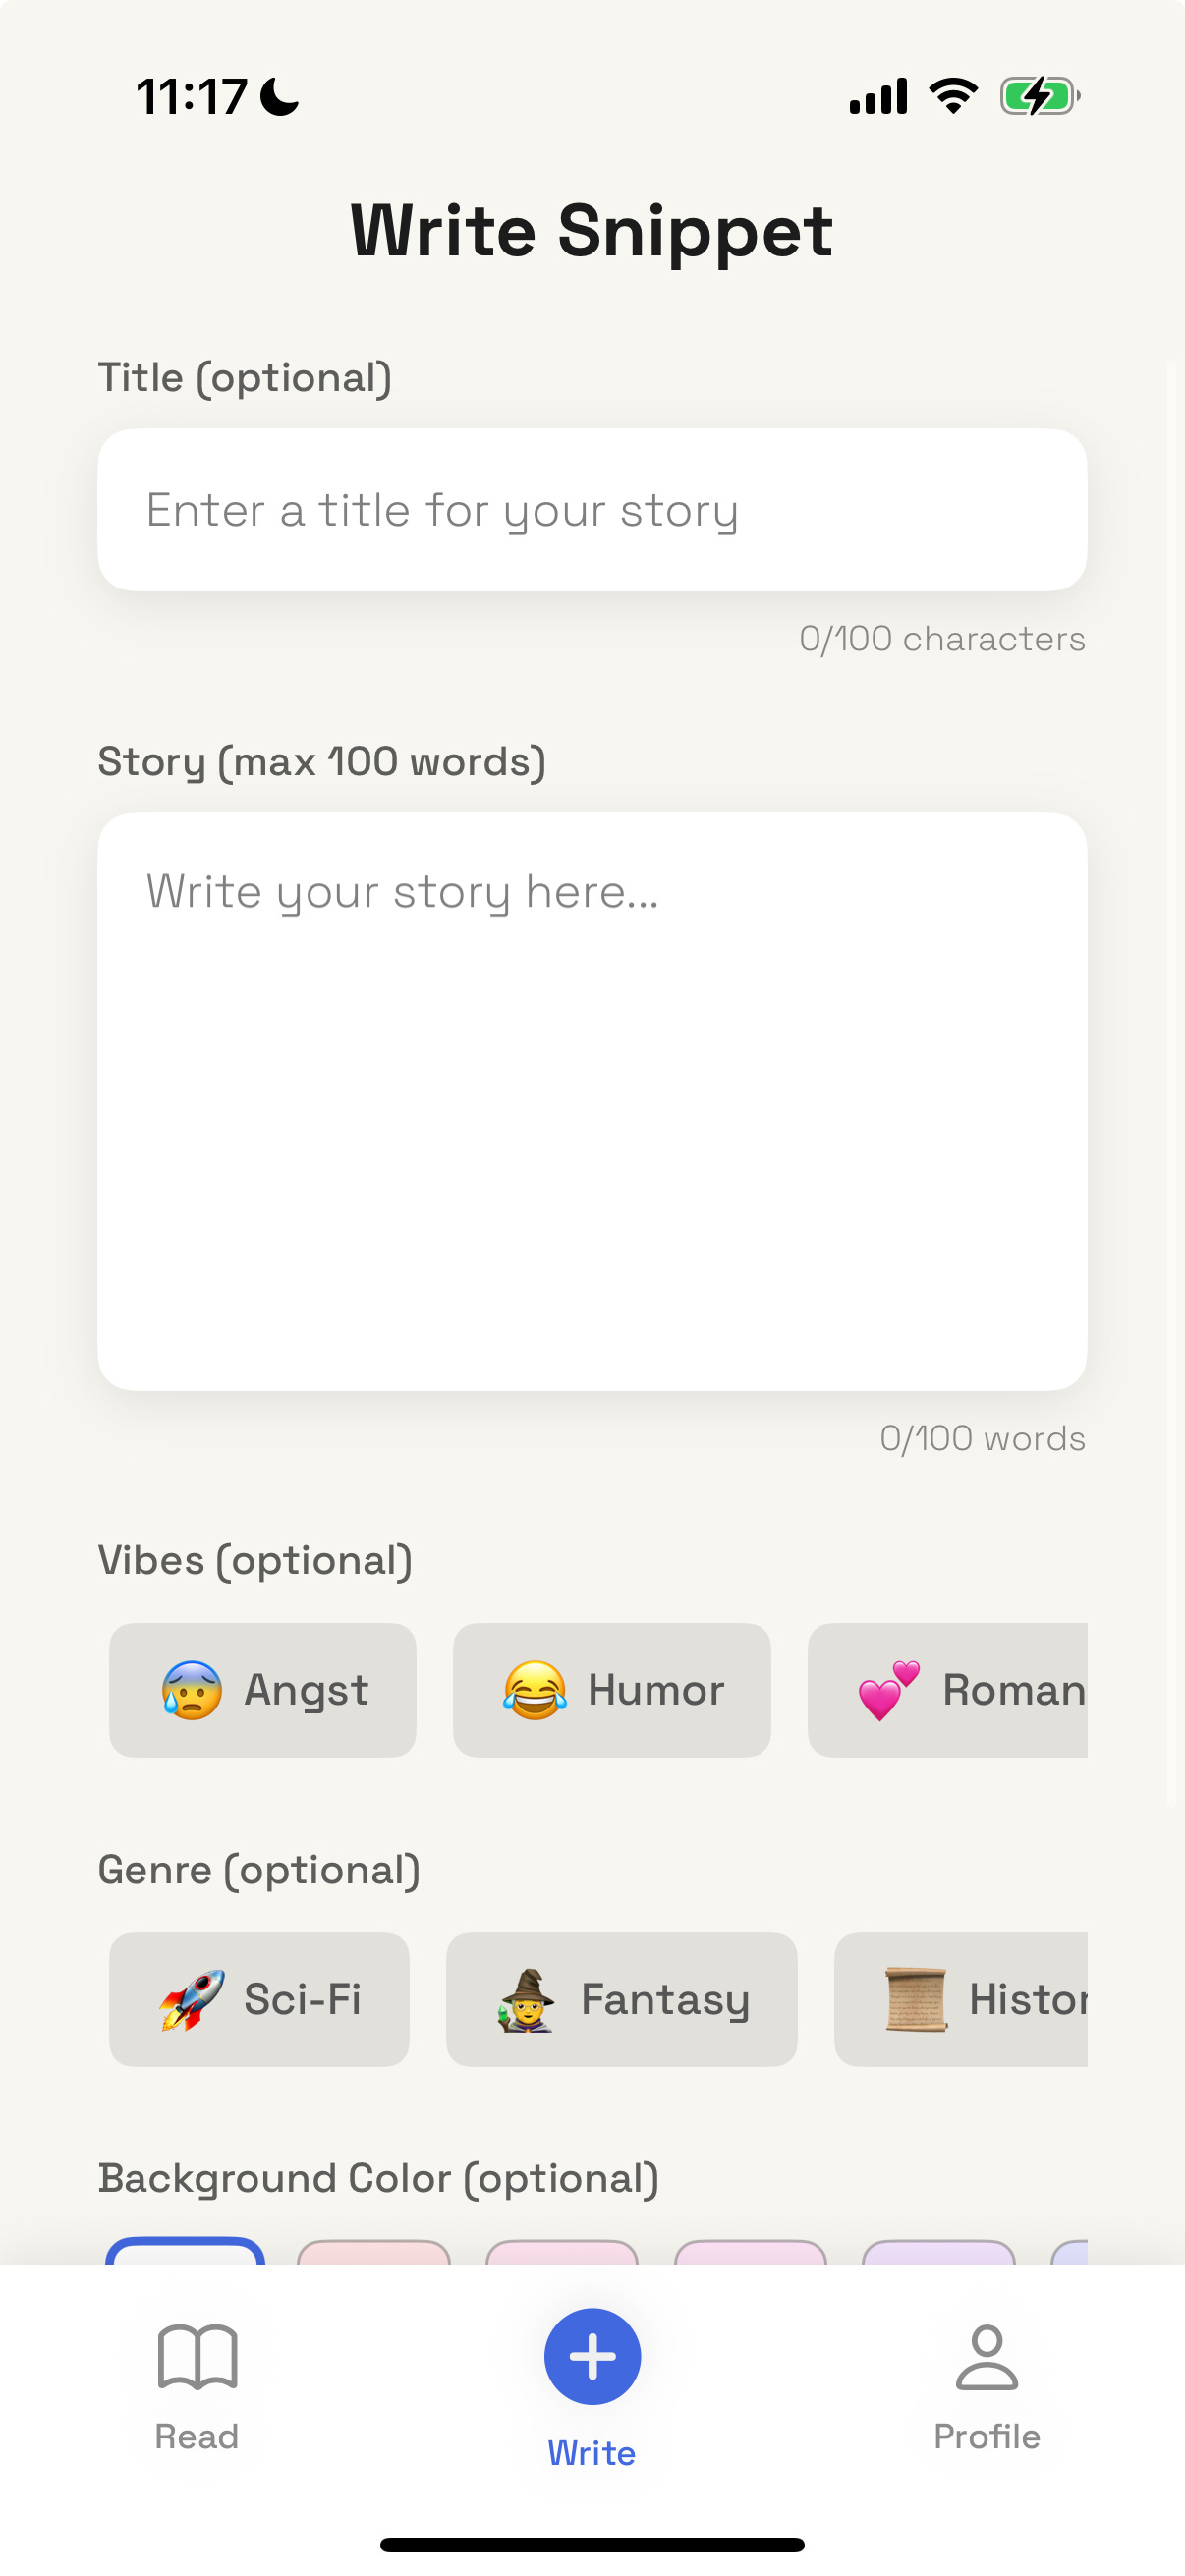This screenshot has height=2576, width=1185.
Task: Open the Read tab book icon
Action: point(197,2356)
